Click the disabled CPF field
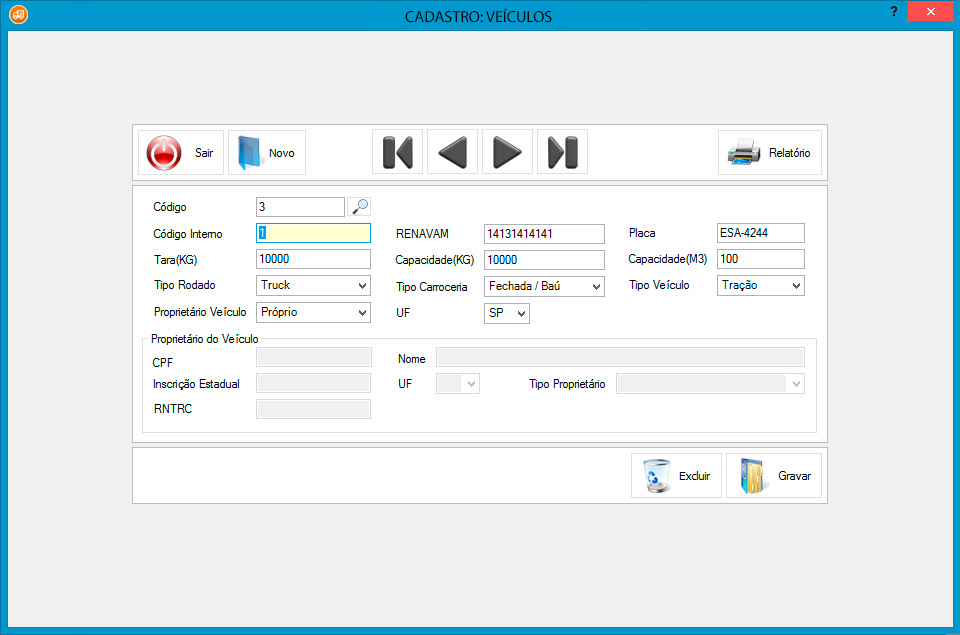The image size is (960, 635). click(x=313, y=358)
